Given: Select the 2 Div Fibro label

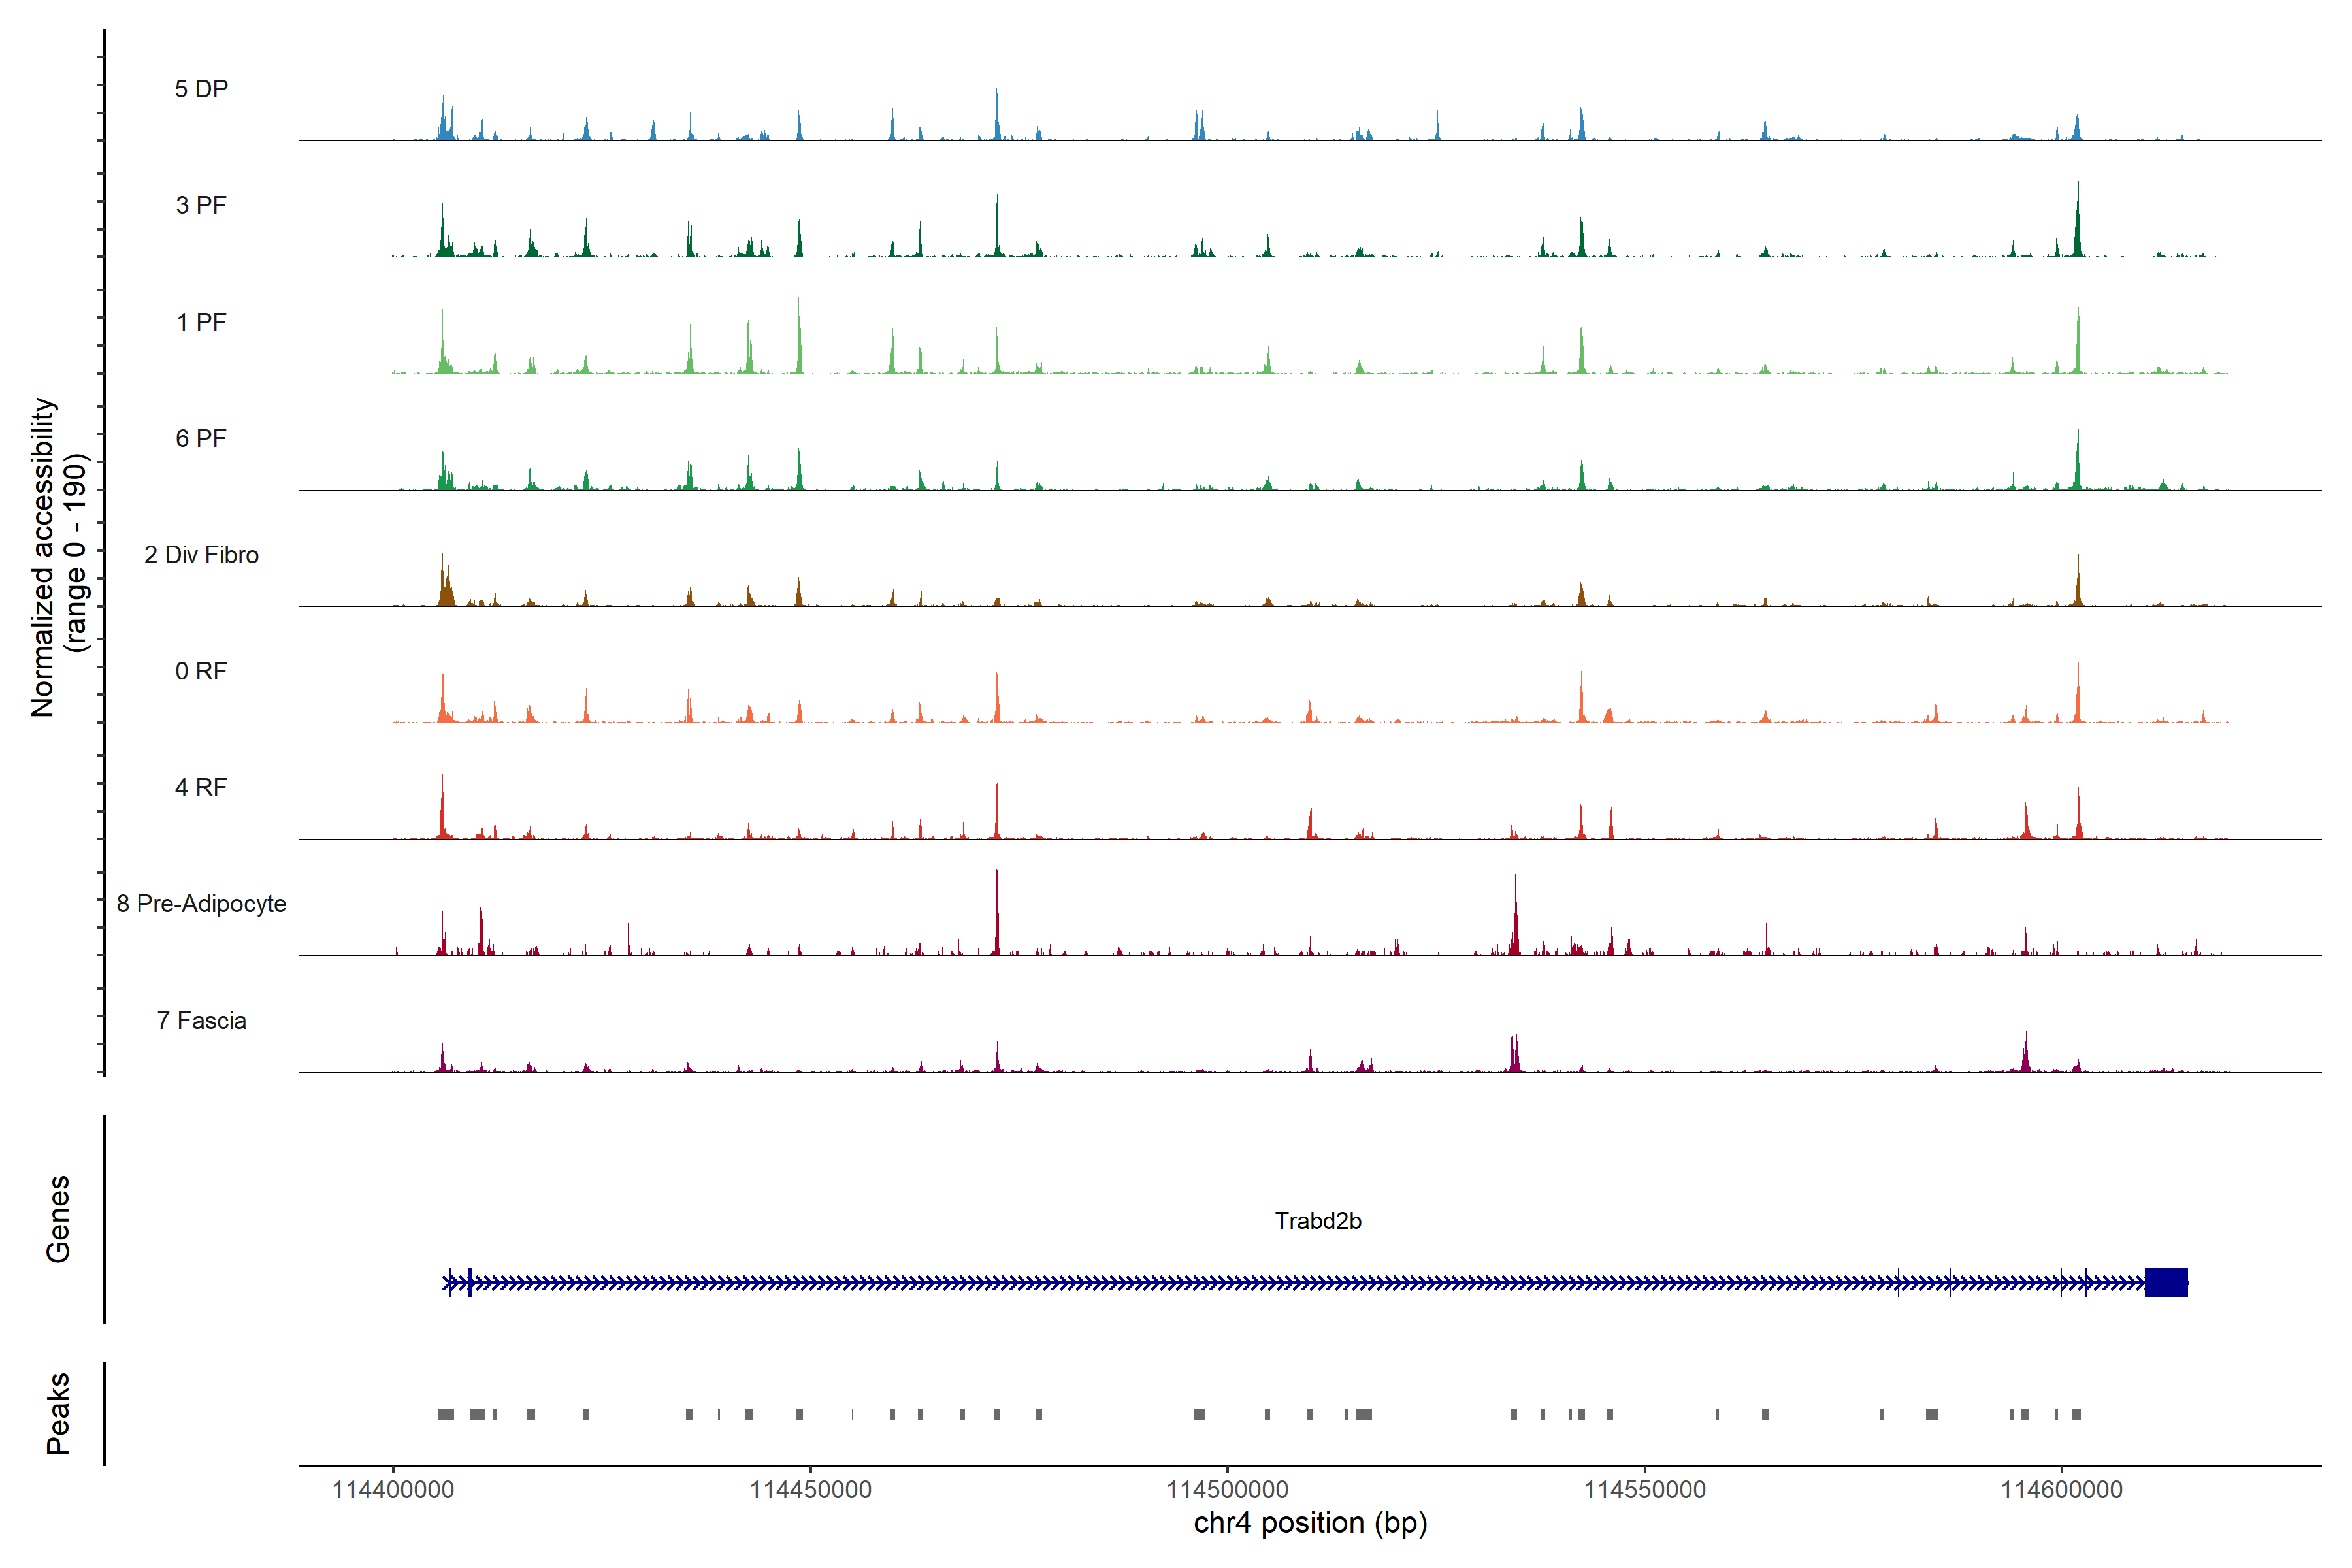Looking at the screenshot, I should 201,555.
